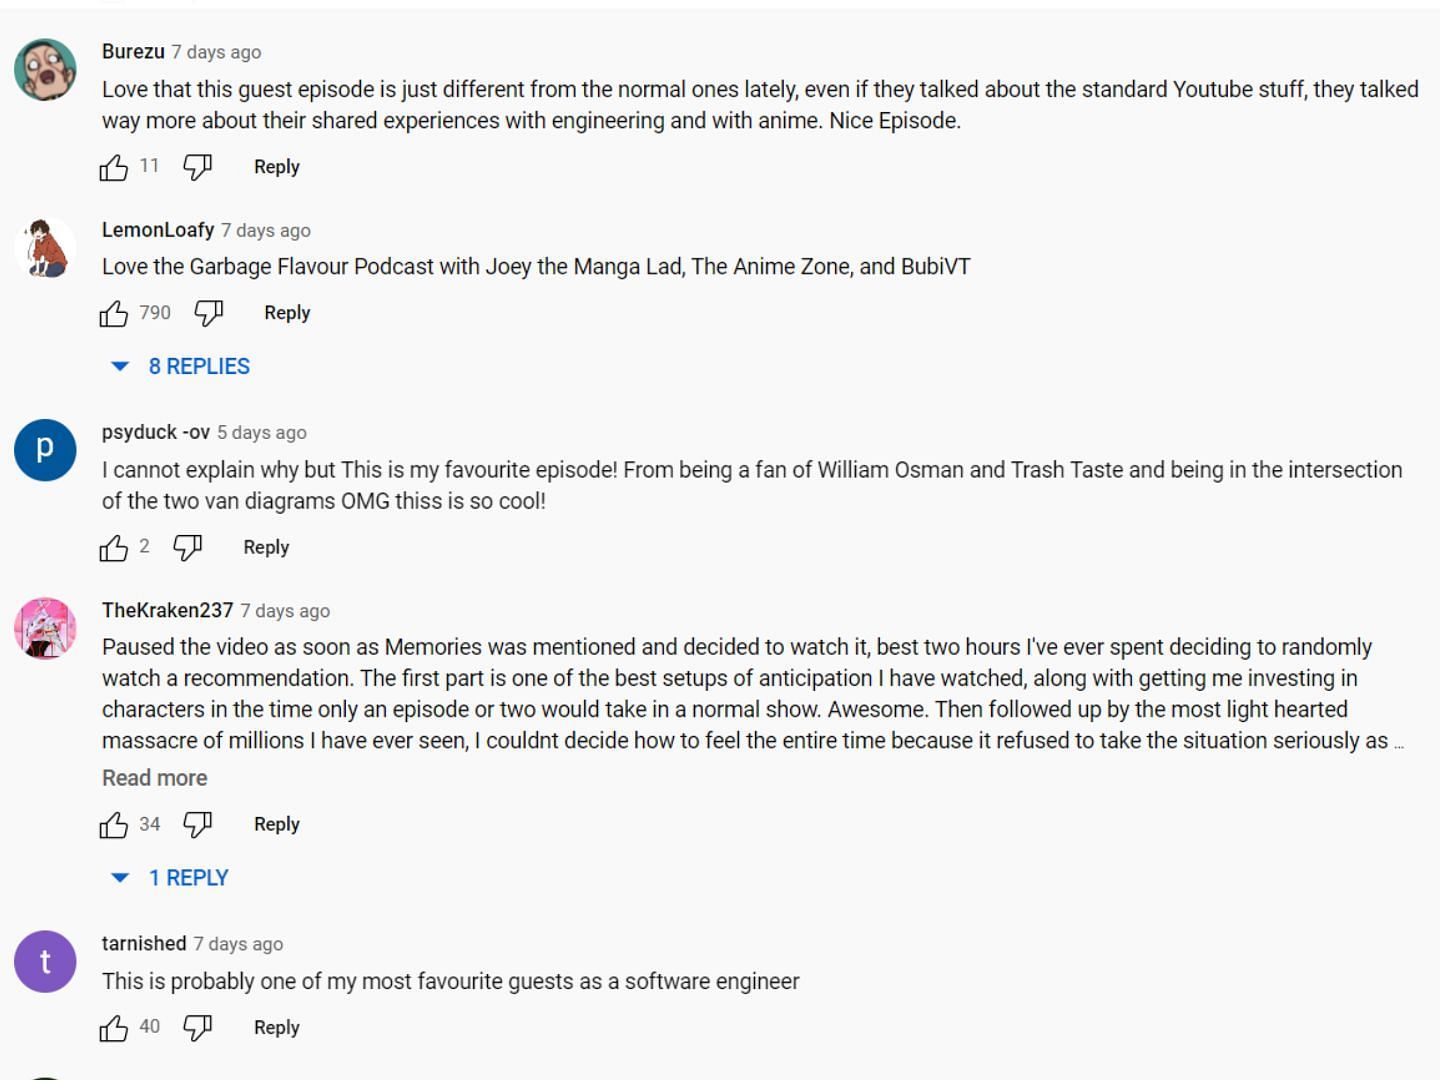This screenshot has height=1080, width=1440.
Task: Reply to psyduck -ov's comment
Action: click(x=266, y=548)
